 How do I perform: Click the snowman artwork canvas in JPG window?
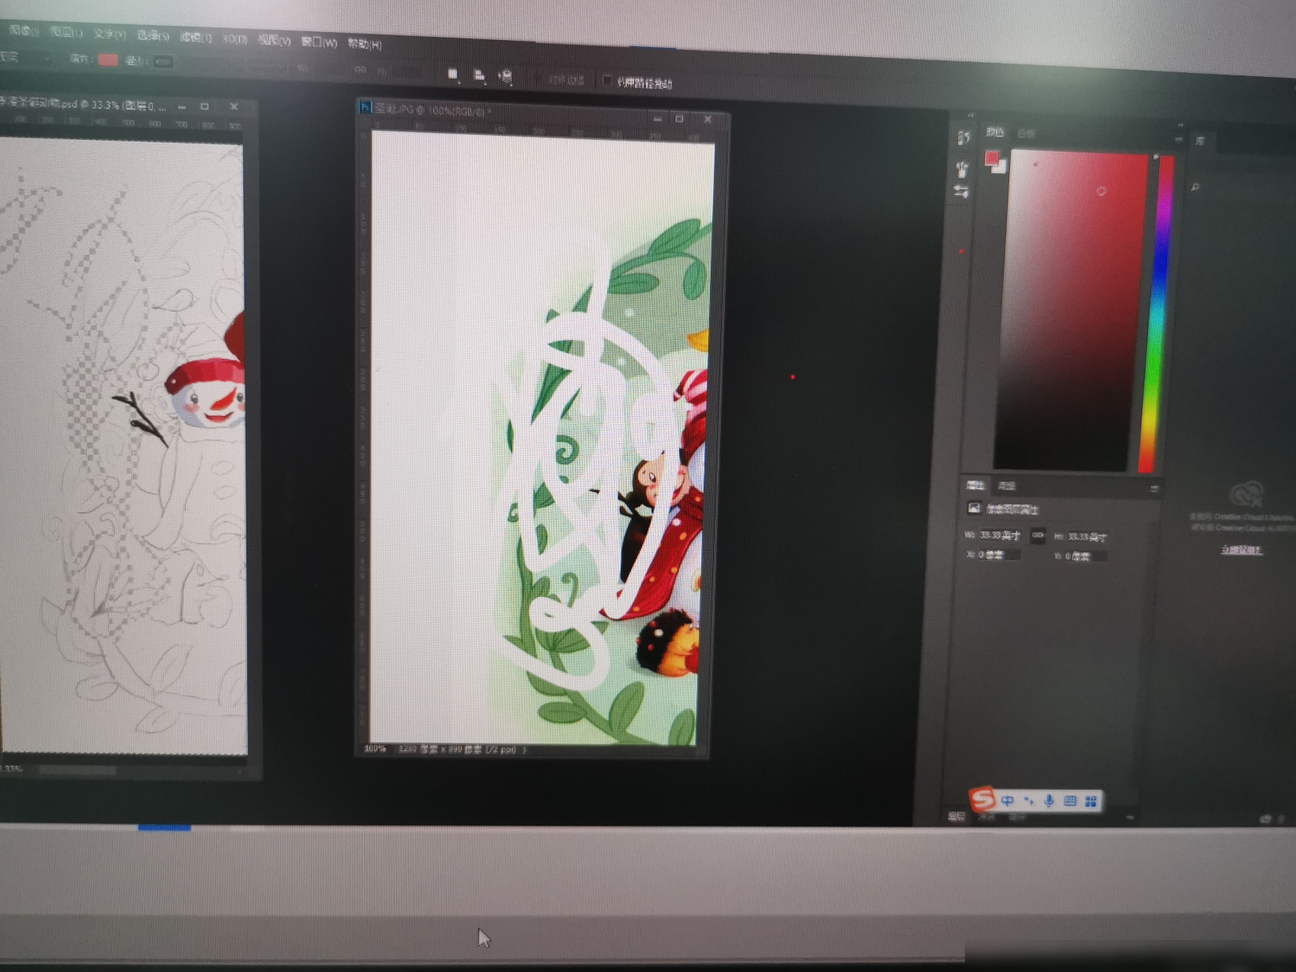541,440
